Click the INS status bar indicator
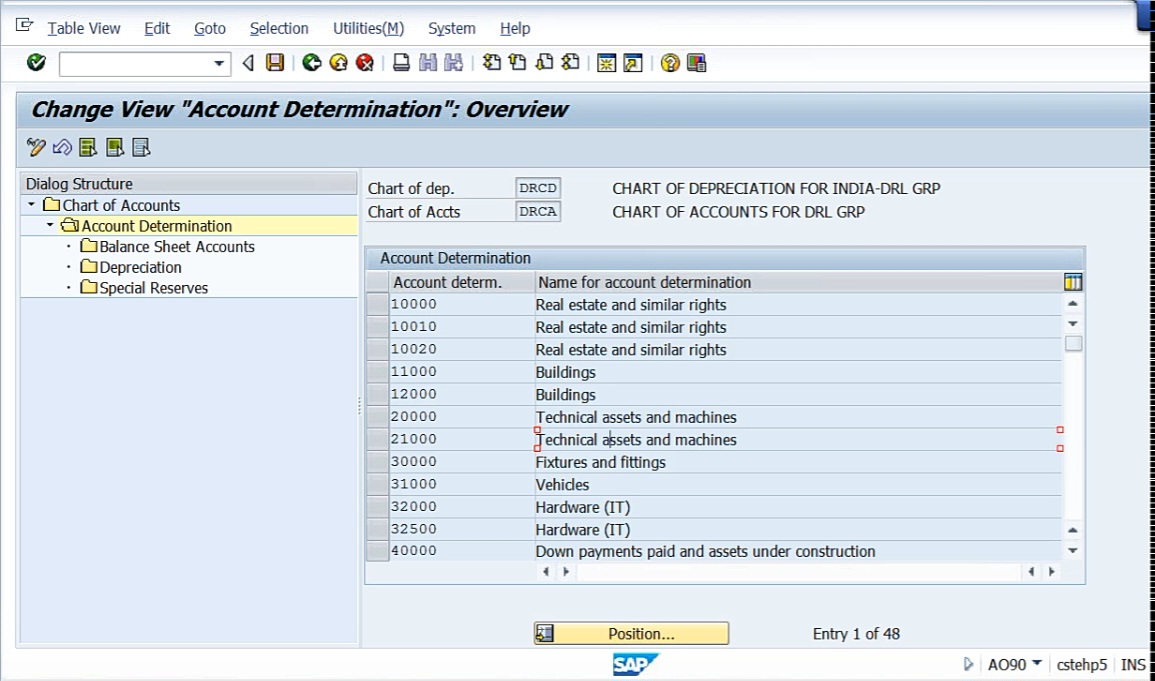Image resolution: width=1155 pixels, height=681 pixels. (x=1133, y=664)
